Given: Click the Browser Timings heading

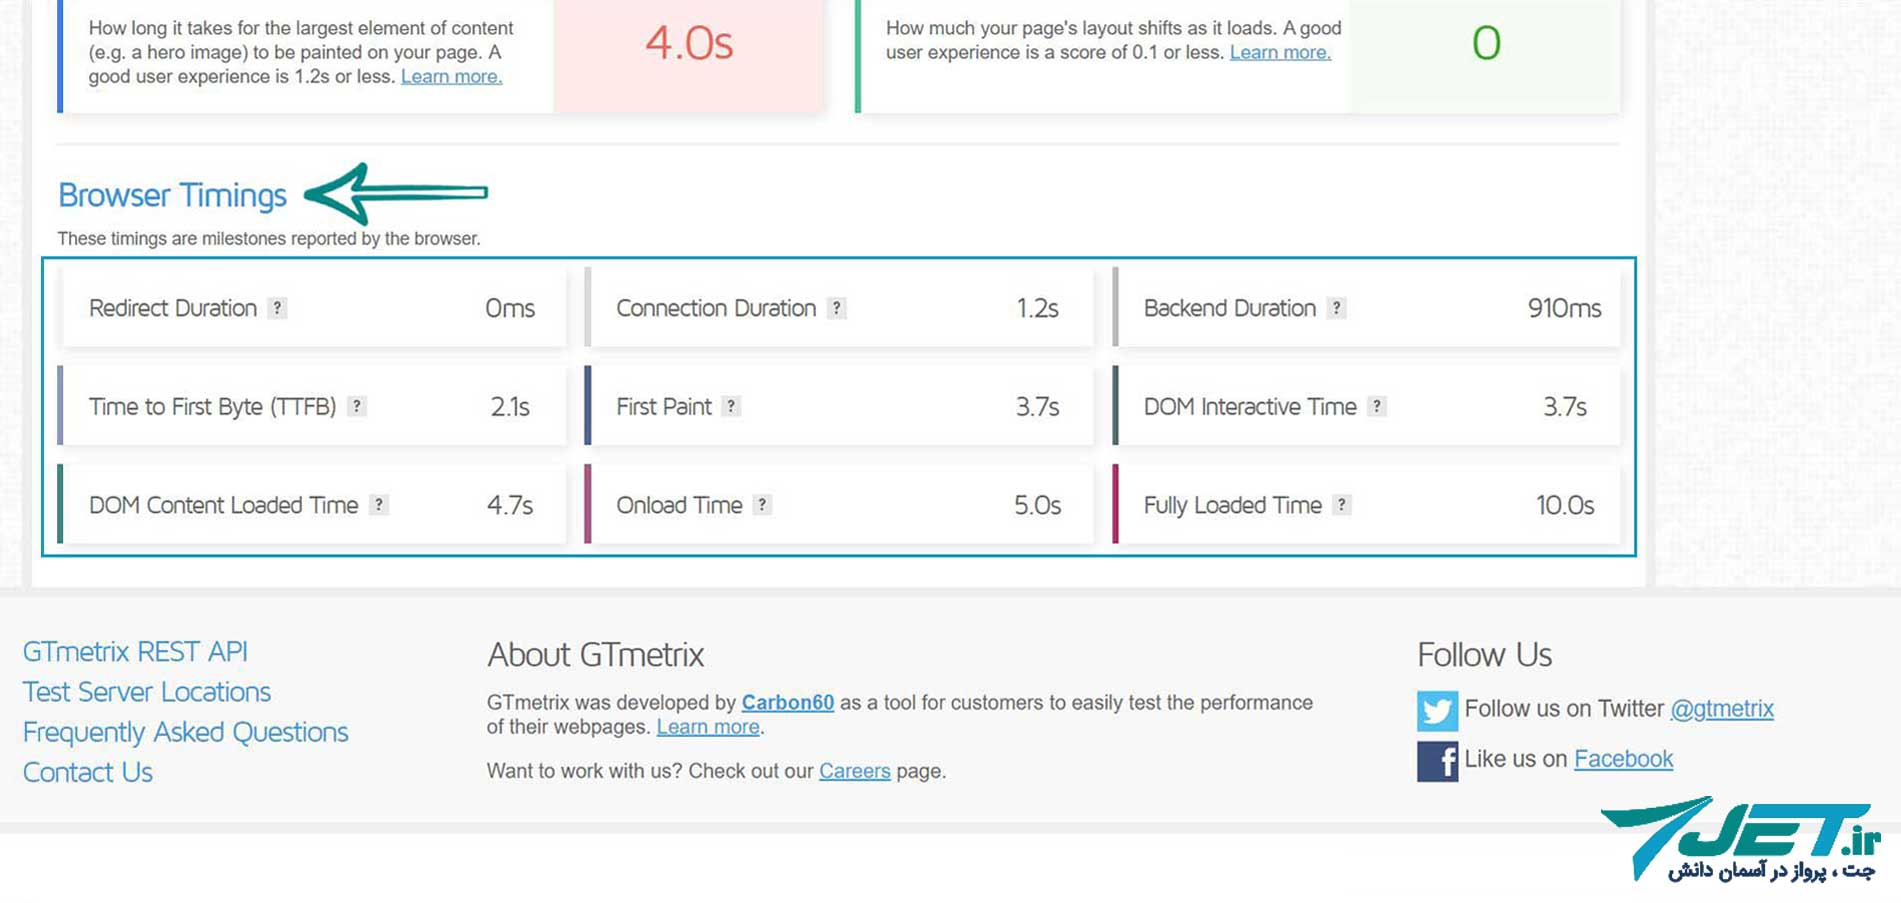Looking at the screenshot, I should [172, 195].
